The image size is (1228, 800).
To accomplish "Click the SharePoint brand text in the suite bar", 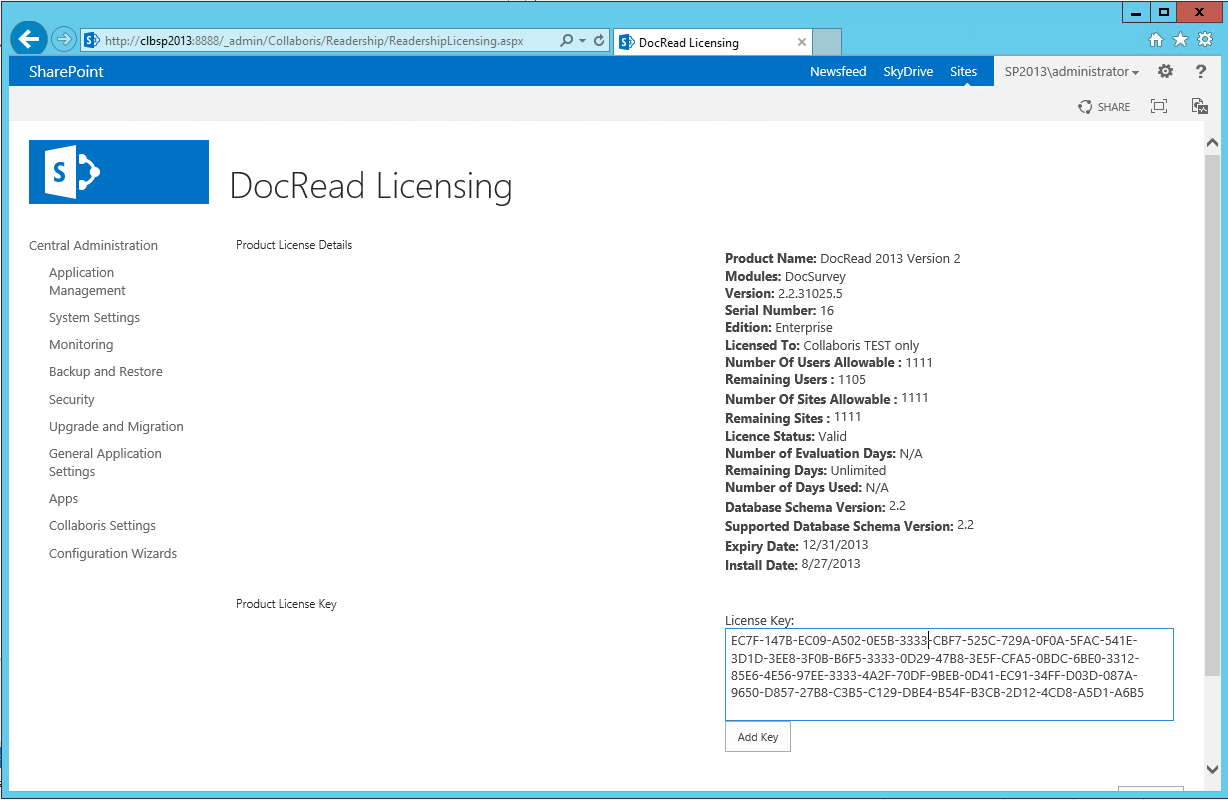I will tap(66, 72).
